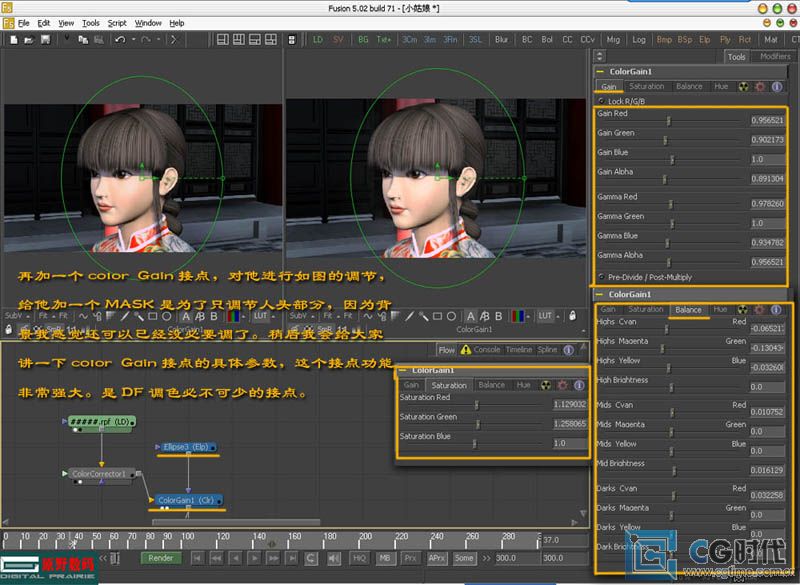
Task: Add a Background (BG) tool
Action: [x=363, y=40]
